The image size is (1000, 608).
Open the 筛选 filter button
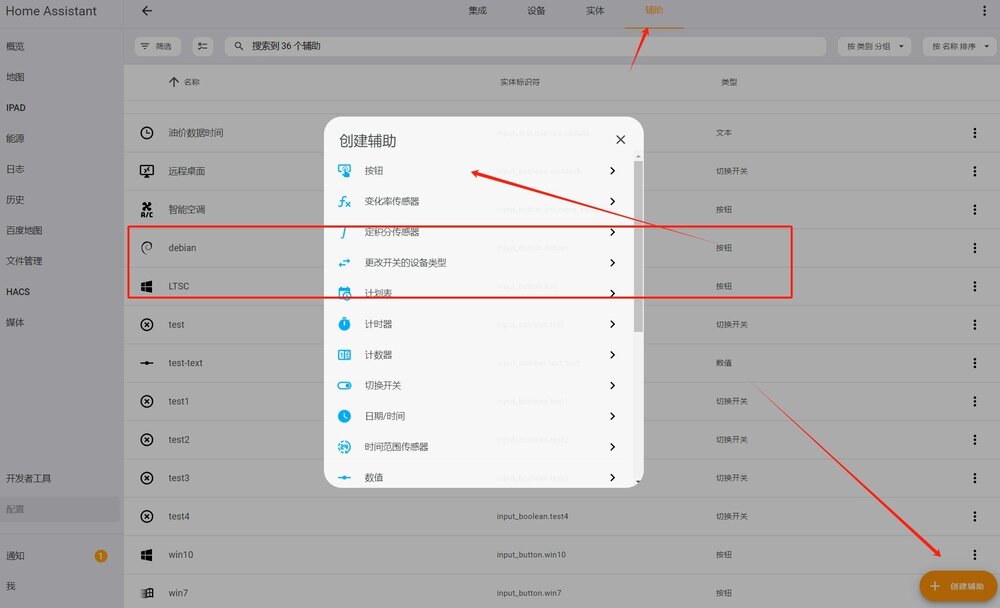(157, 46)
